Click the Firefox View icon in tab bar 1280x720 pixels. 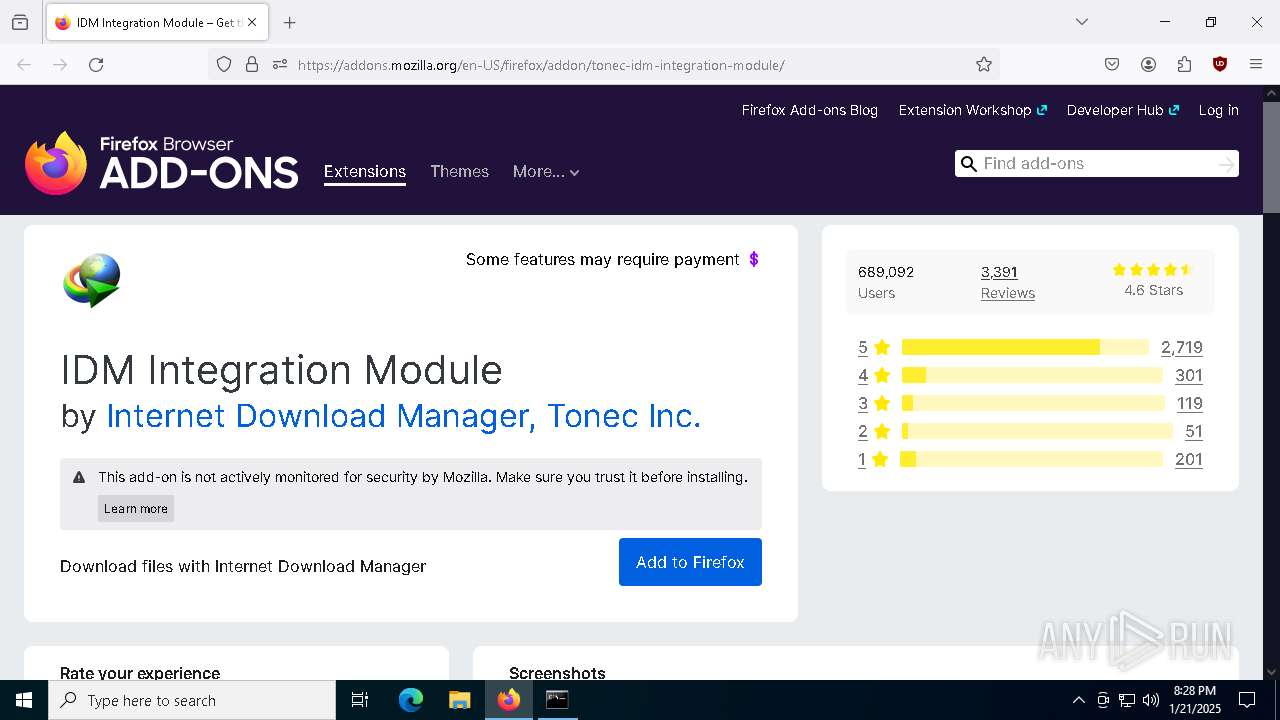[x=20, y=22]
